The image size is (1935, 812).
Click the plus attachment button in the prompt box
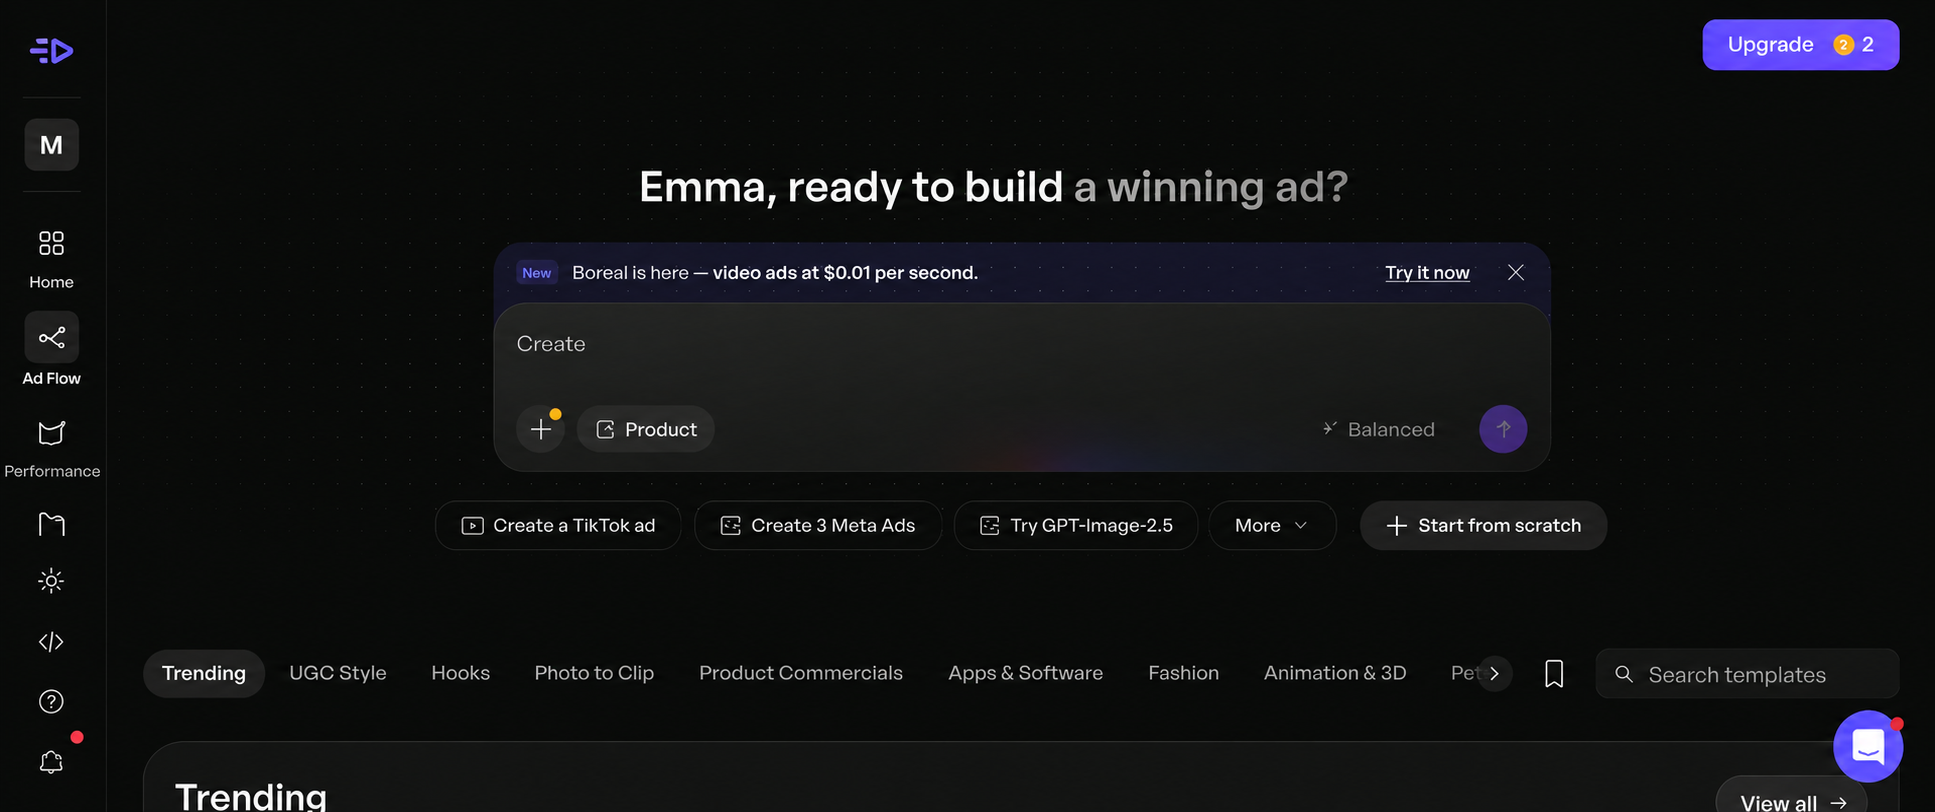(x=541, y=429)
